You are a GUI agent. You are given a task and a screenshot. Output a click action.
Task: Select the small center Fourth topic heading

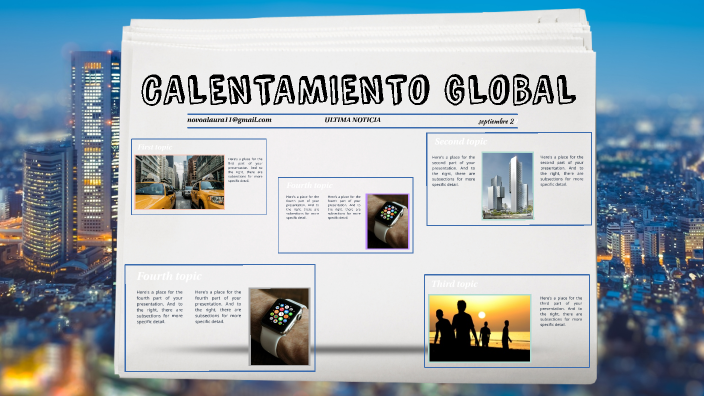tap(309, 185)
